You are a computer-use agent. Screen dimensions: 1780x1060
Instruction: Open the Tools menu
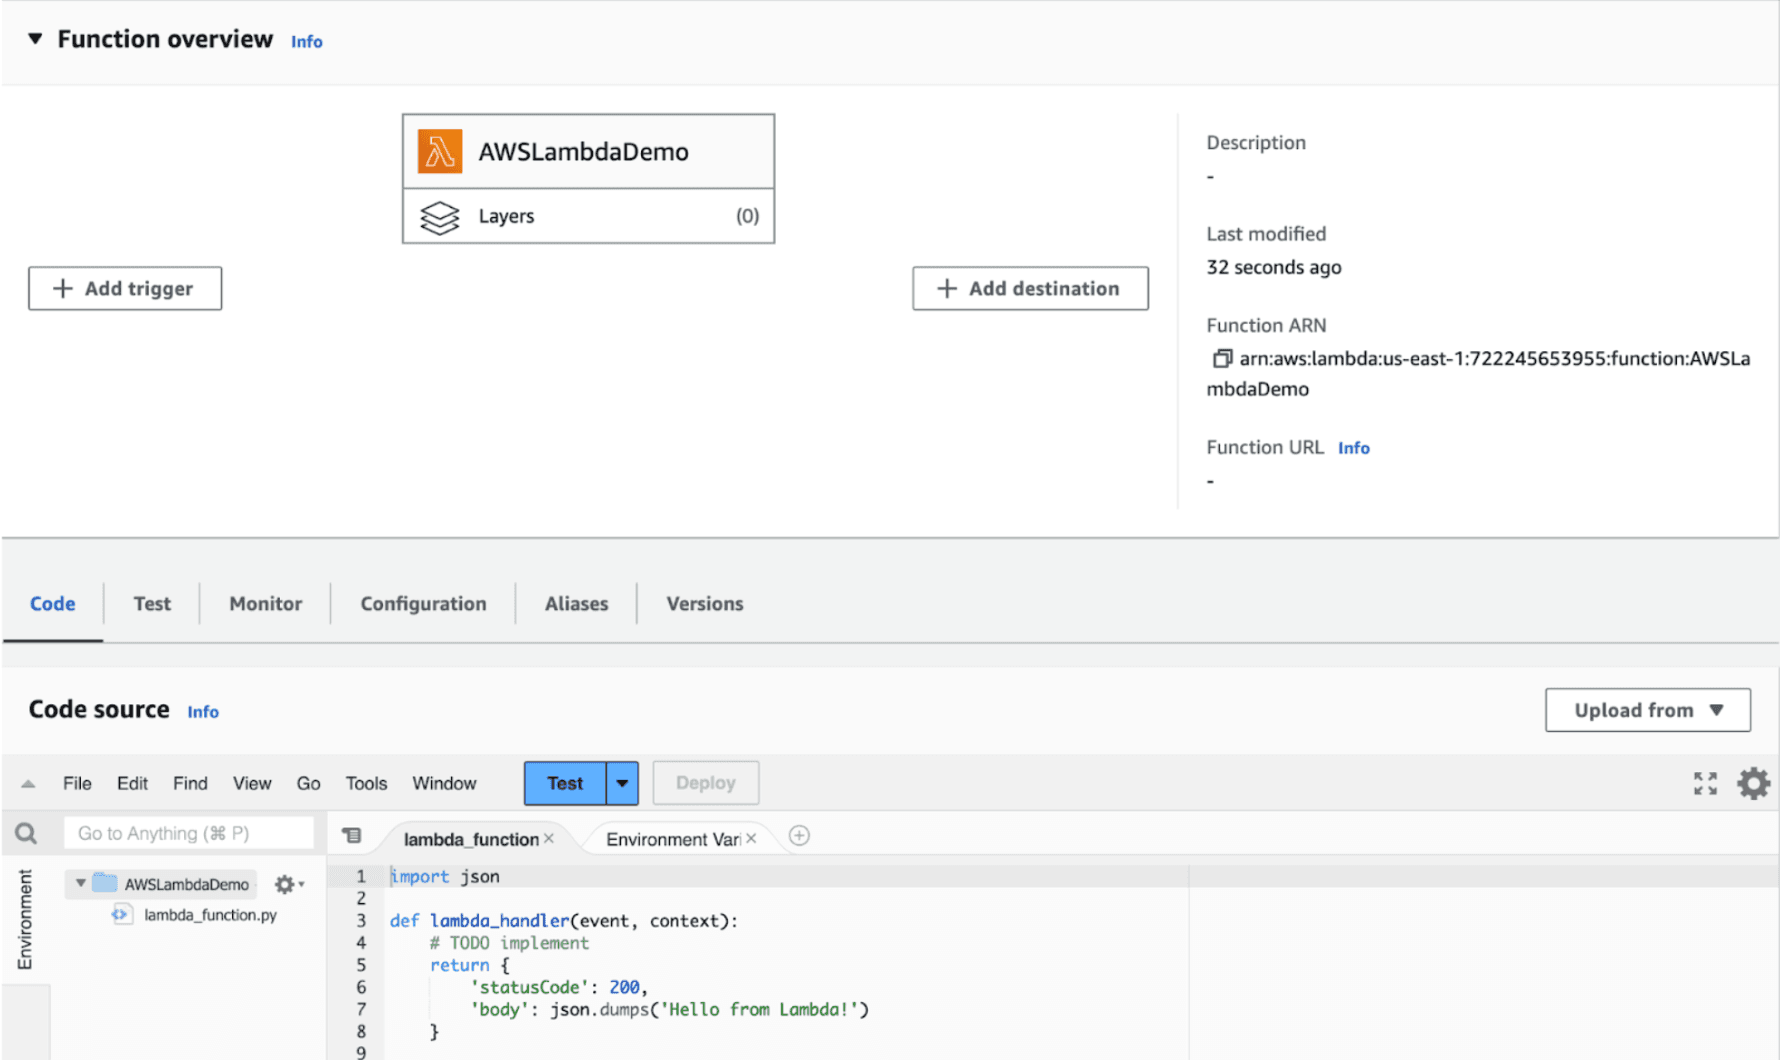click(x=366, y=784)
